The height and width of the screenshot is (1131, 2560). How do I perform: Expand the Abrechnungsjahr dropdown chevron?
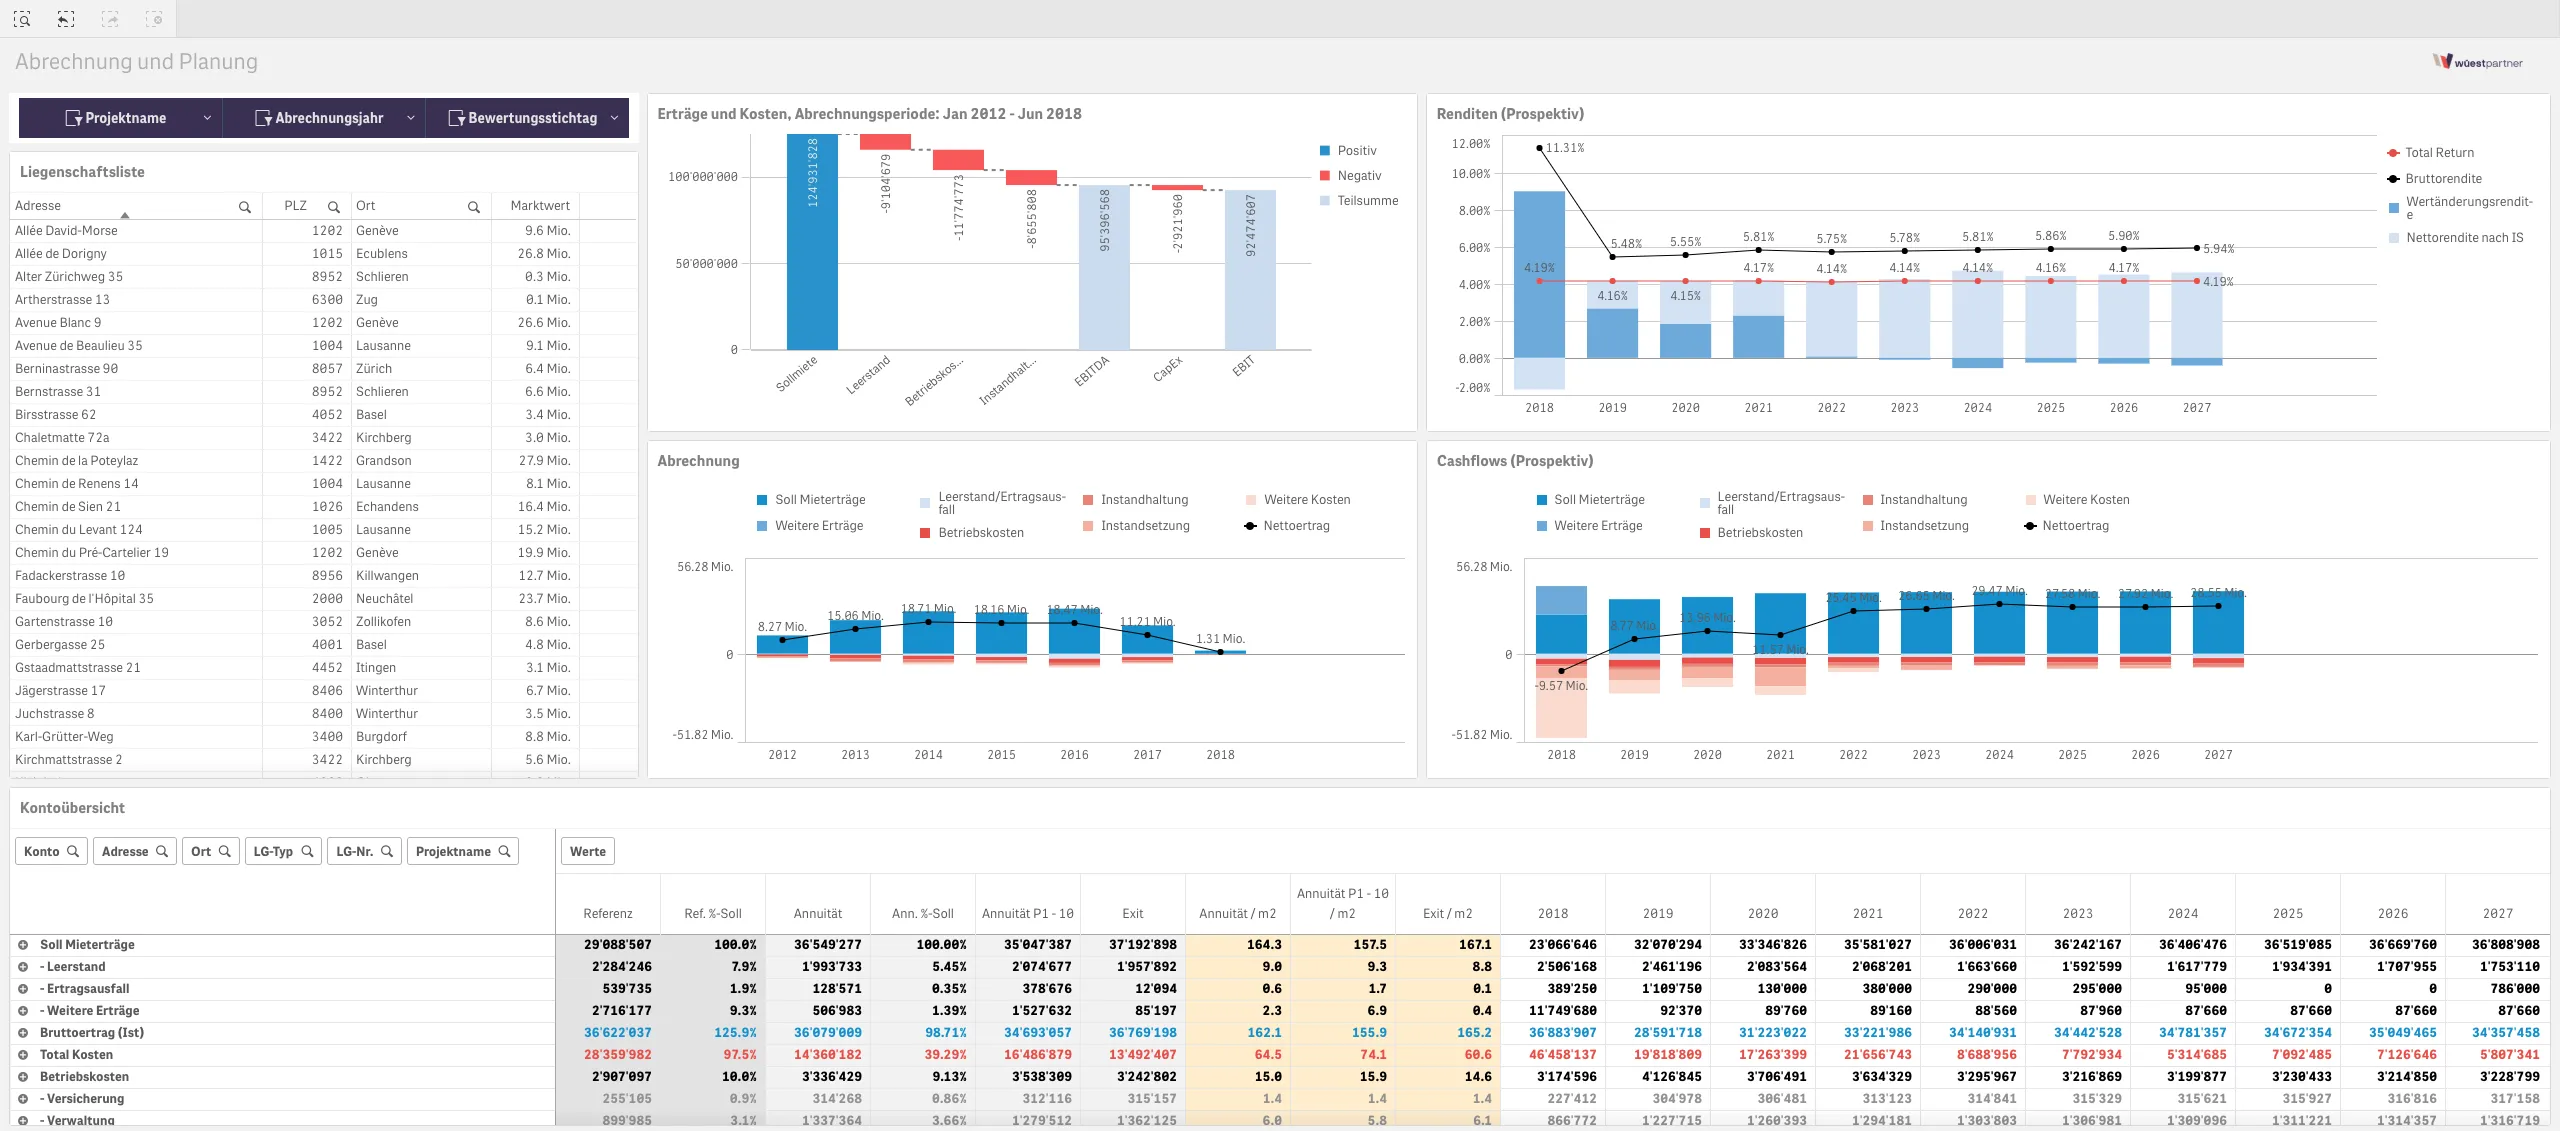[x=411, y=118]
